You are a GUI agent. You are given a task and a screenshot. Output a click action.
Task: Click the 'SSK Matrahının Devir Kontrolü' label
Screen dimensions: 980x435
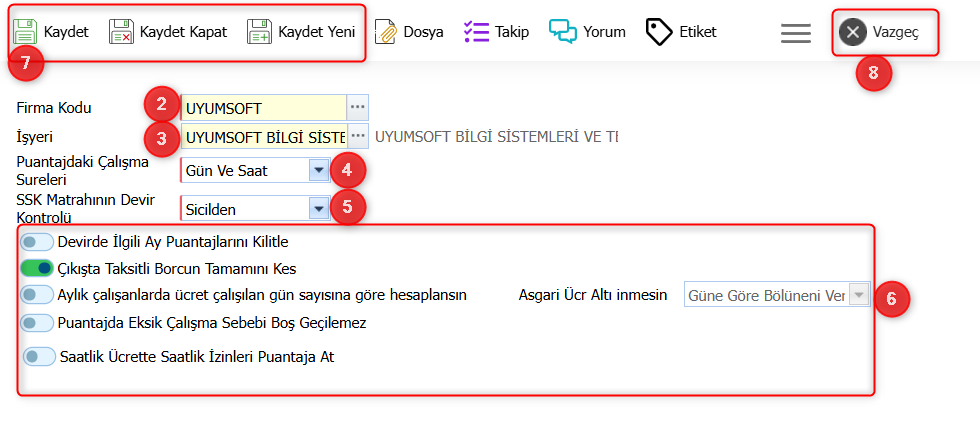(x=86, y=209)
